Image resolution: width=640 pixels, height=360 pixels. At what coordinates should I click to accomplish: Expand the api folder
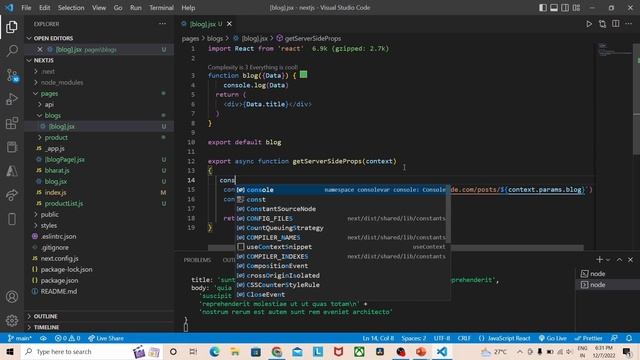click(49, 104)
